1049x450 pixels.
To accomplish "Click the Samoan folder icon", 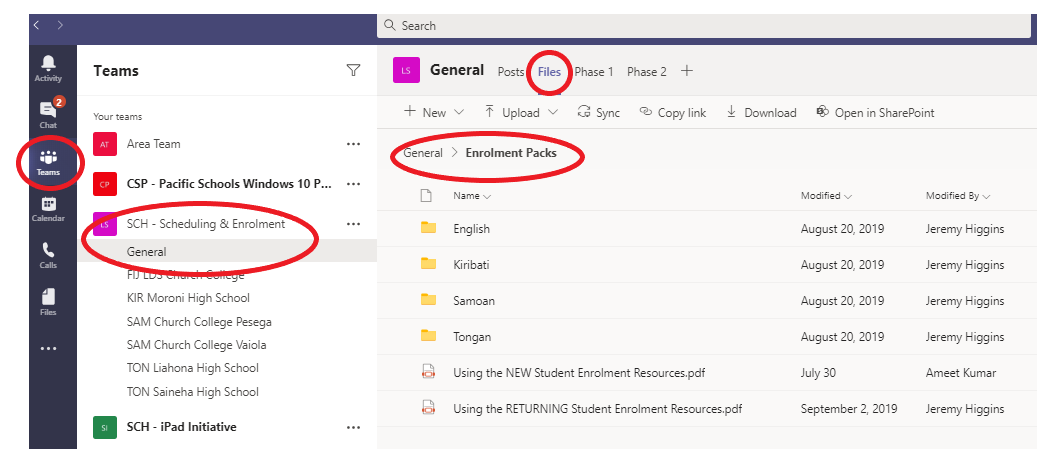I will pos(428,300).
